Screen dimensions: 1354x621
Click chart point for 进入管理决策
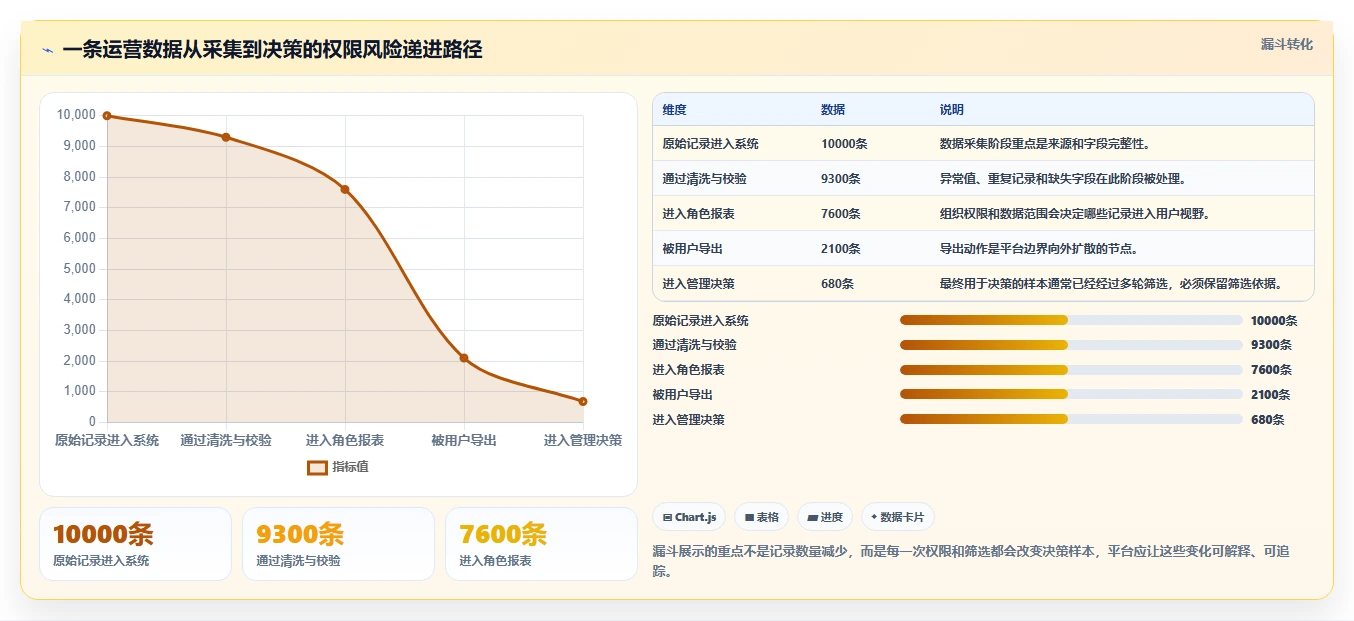coord(583,401)
